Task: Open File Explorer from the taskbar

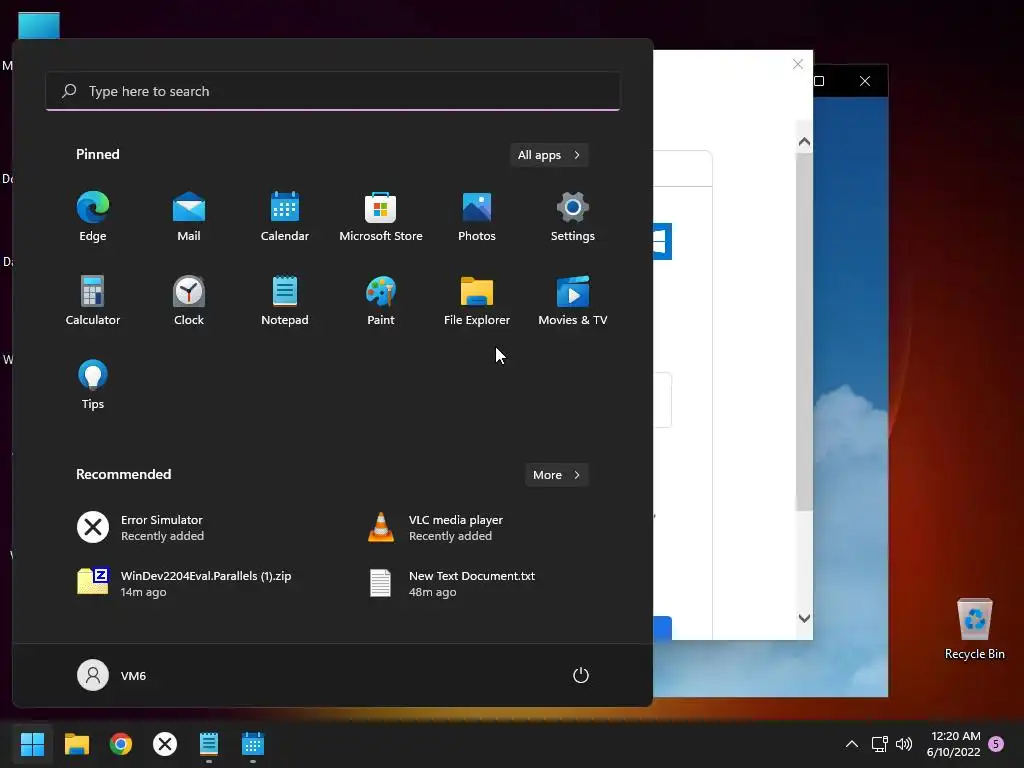Action: pyautogui.click(x=76, y=744)
